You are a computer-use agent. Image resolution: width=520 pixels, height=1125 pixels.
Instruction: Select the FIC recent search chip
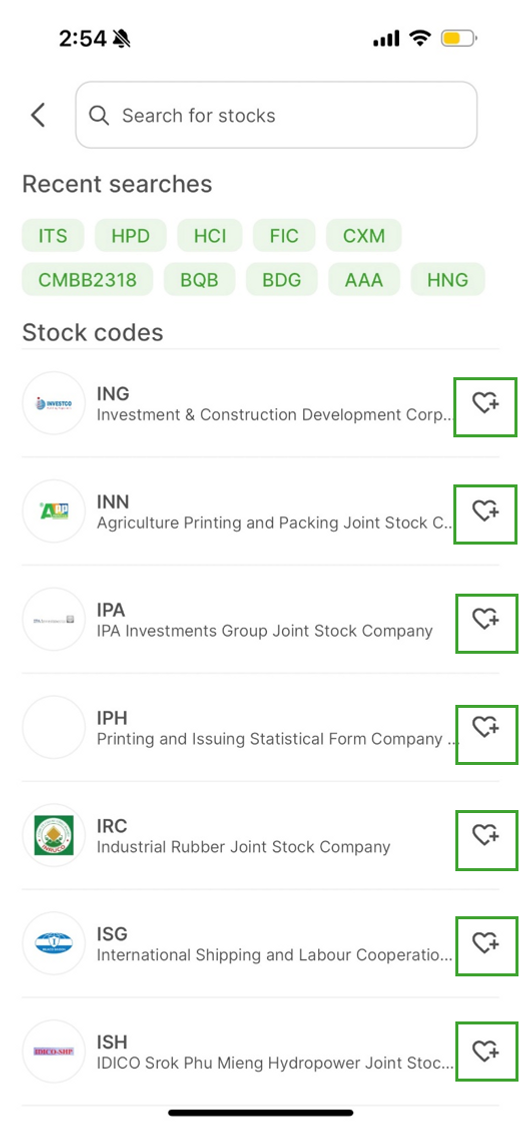click(x=284, y=236)
